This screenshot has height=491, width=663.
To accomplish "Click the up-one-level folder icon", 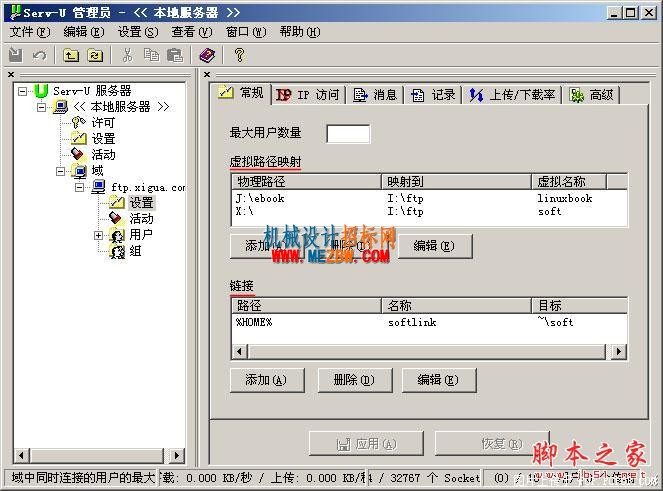I will (71, 55).
